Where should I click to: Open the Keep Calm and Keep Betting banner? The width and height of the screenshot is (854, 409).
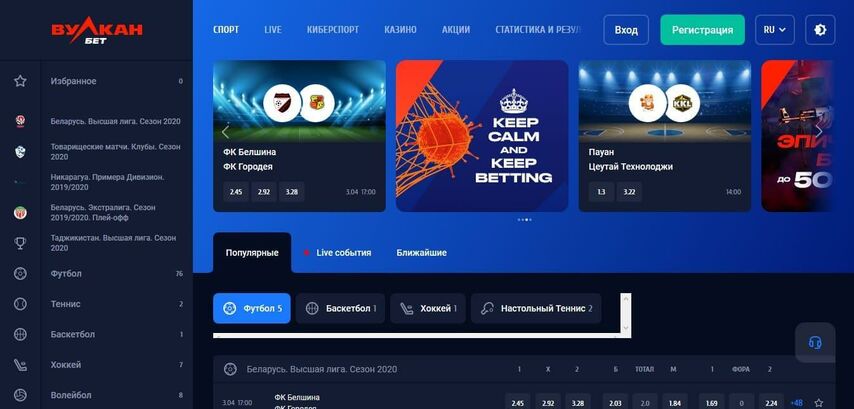click(482, 136)
